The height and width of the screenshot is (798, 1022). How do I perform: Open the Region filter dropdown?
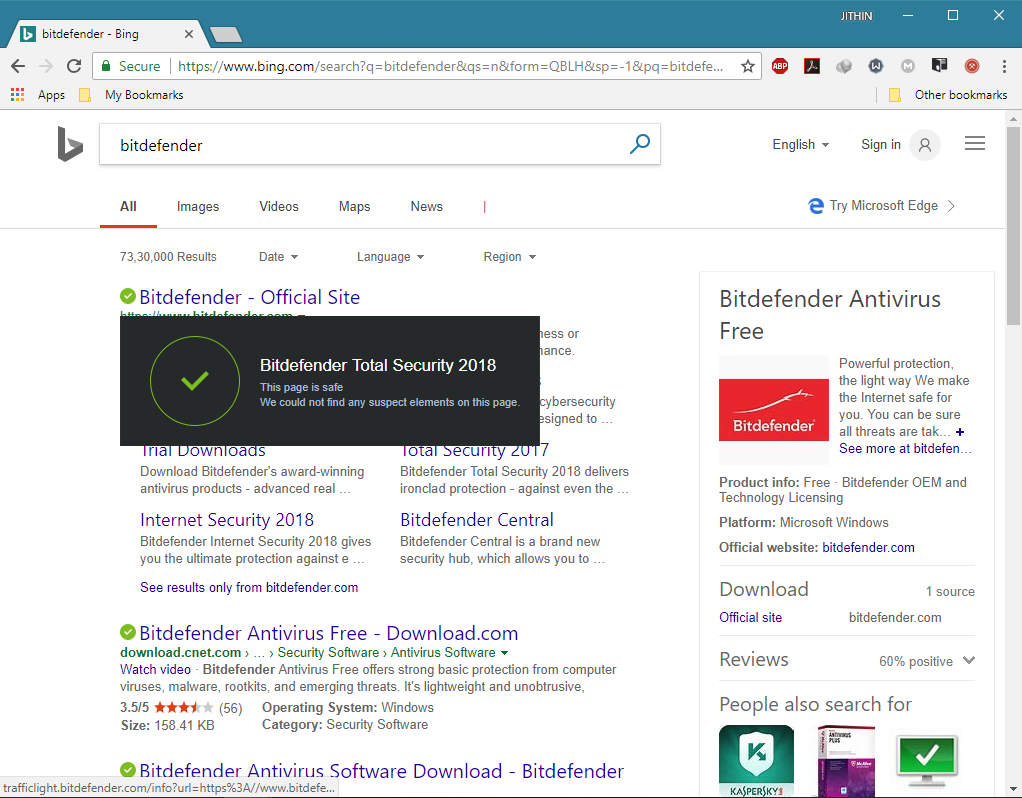[510, 257]
